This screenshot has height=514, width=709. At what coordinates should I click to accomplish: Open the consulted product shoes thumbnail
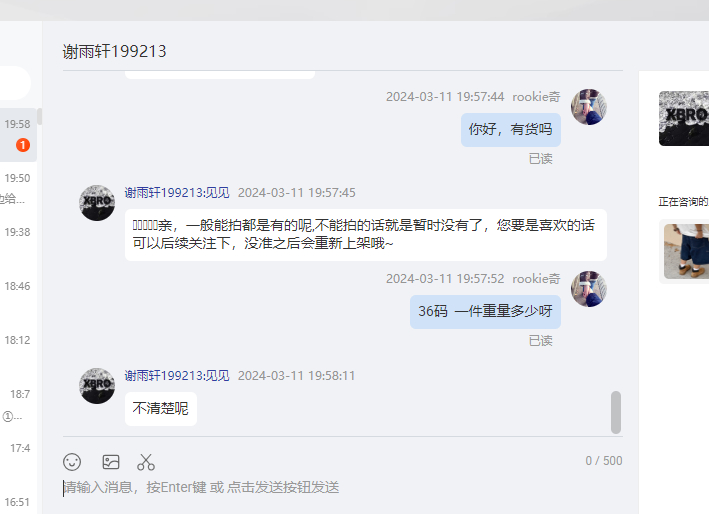coord(686,251)
